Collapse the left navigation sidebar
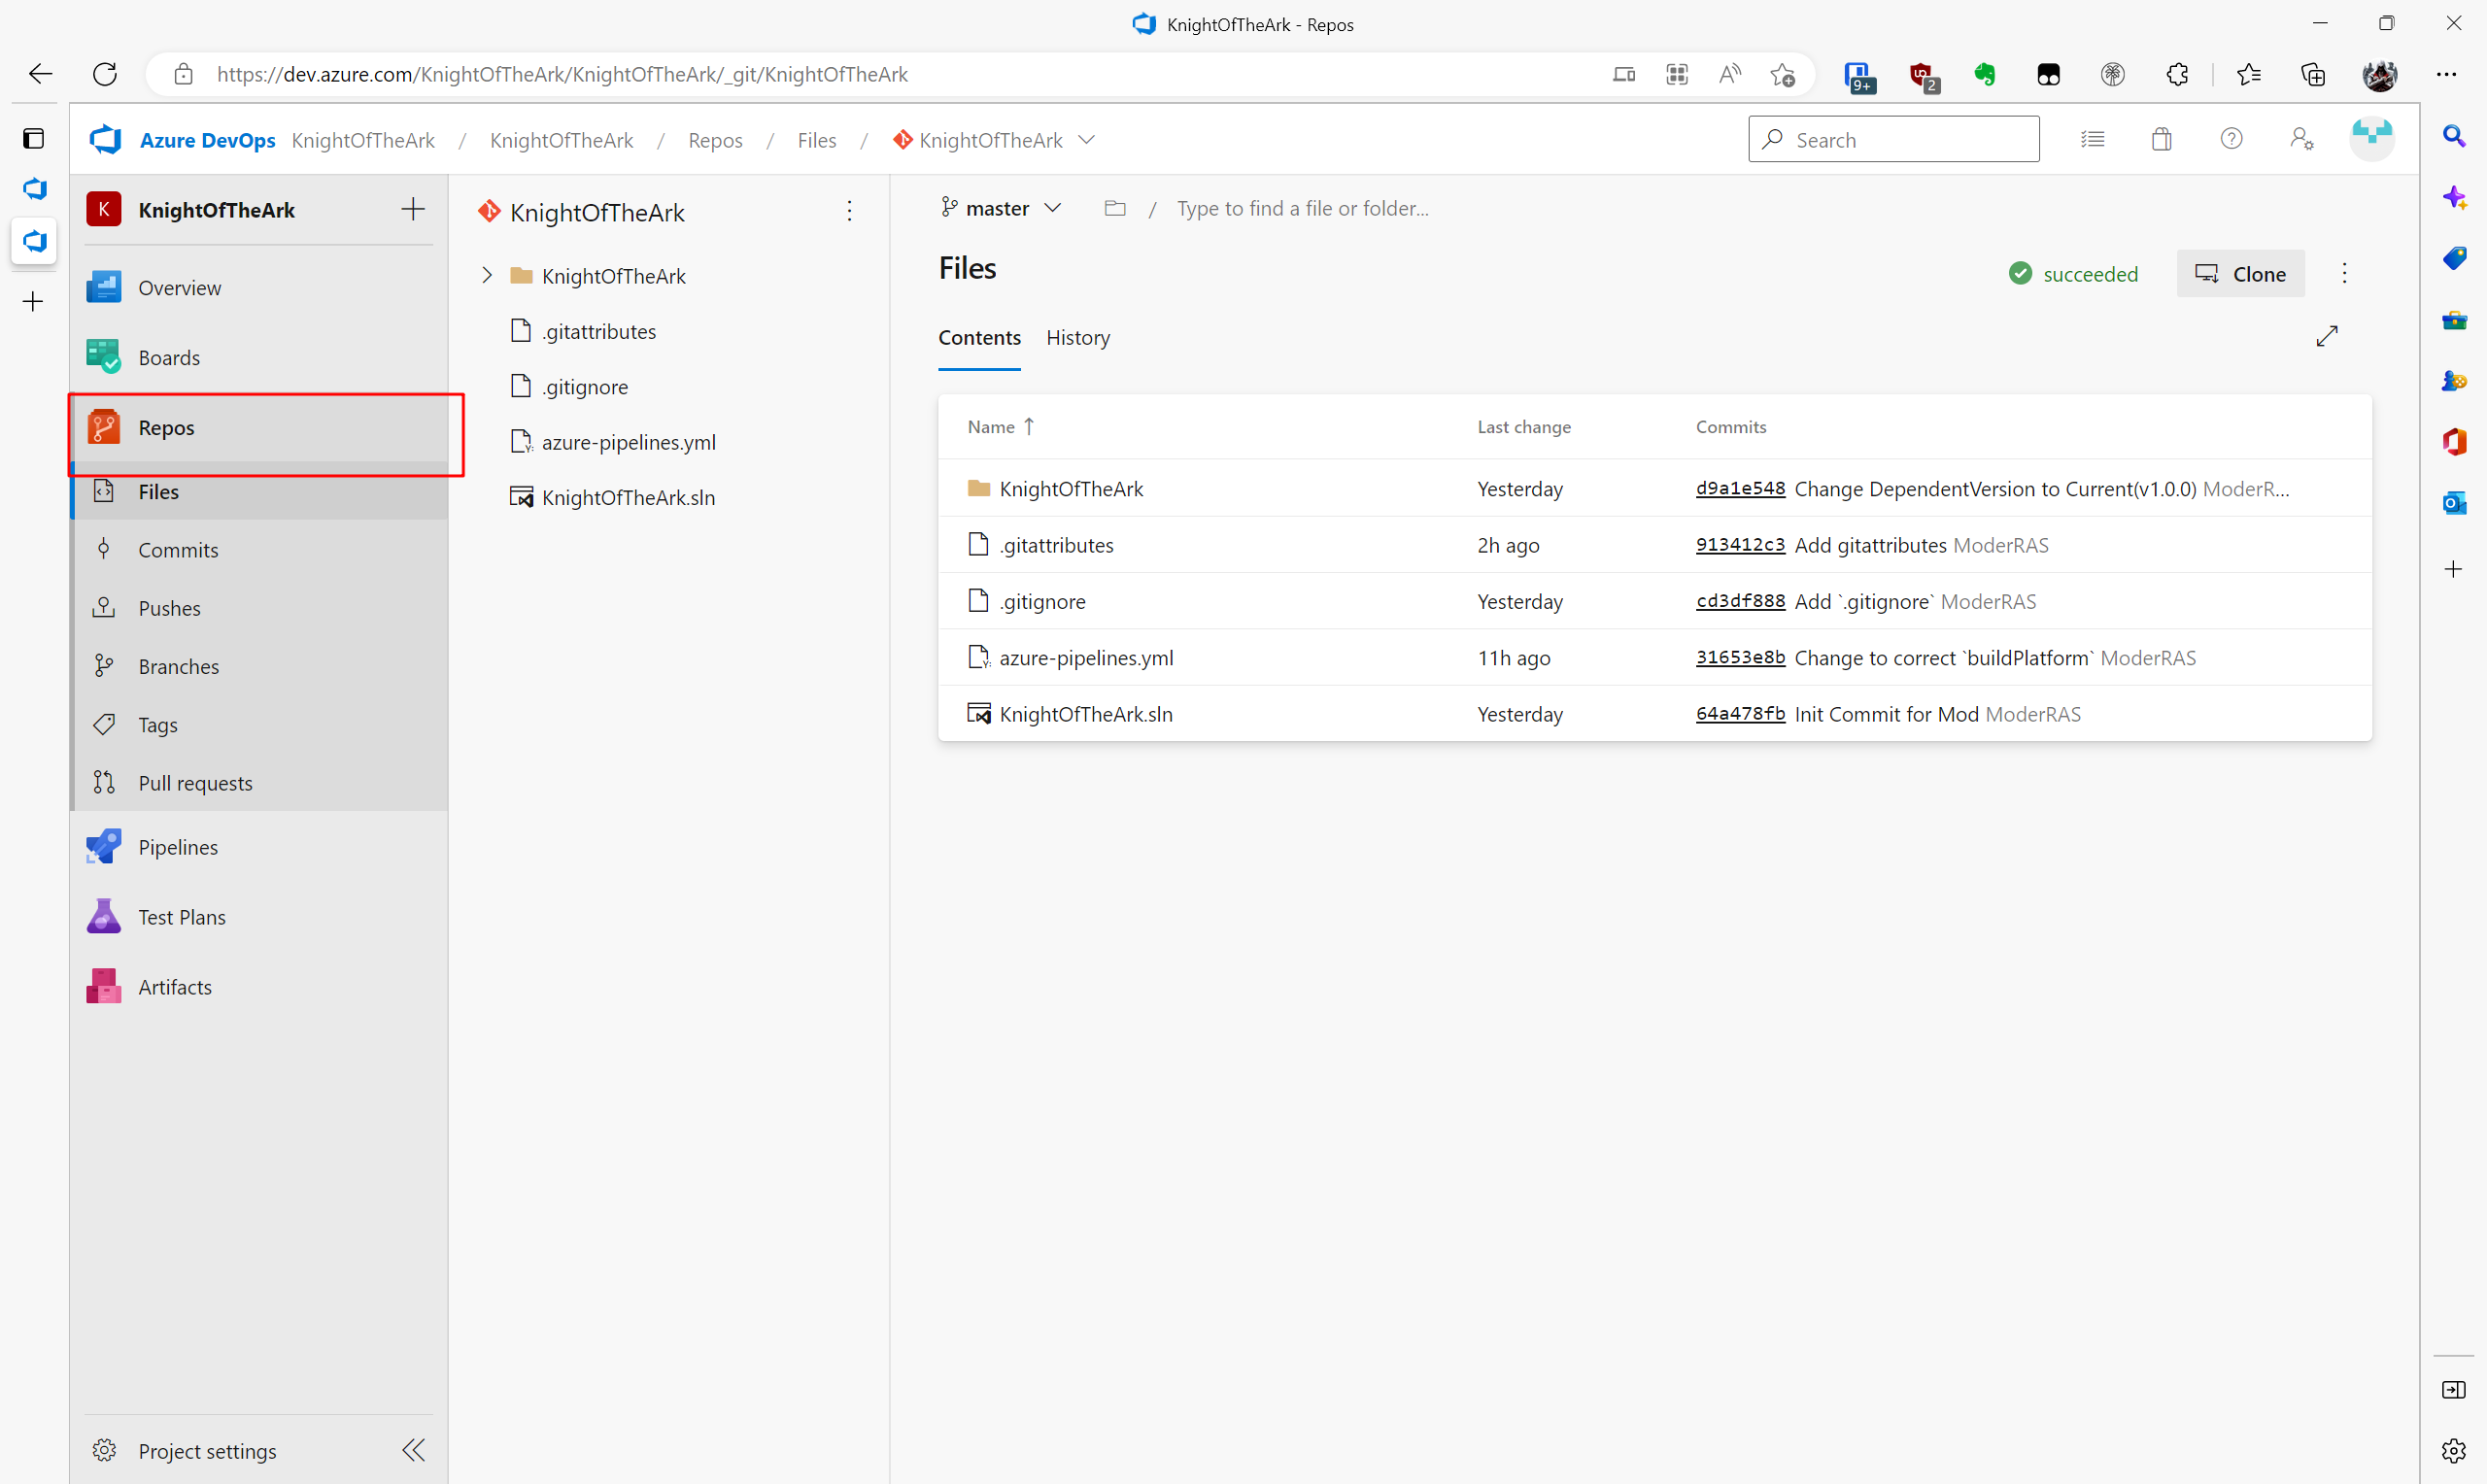The height and width of the screenshot is (1484, 2487). (x=413, y=1450)
